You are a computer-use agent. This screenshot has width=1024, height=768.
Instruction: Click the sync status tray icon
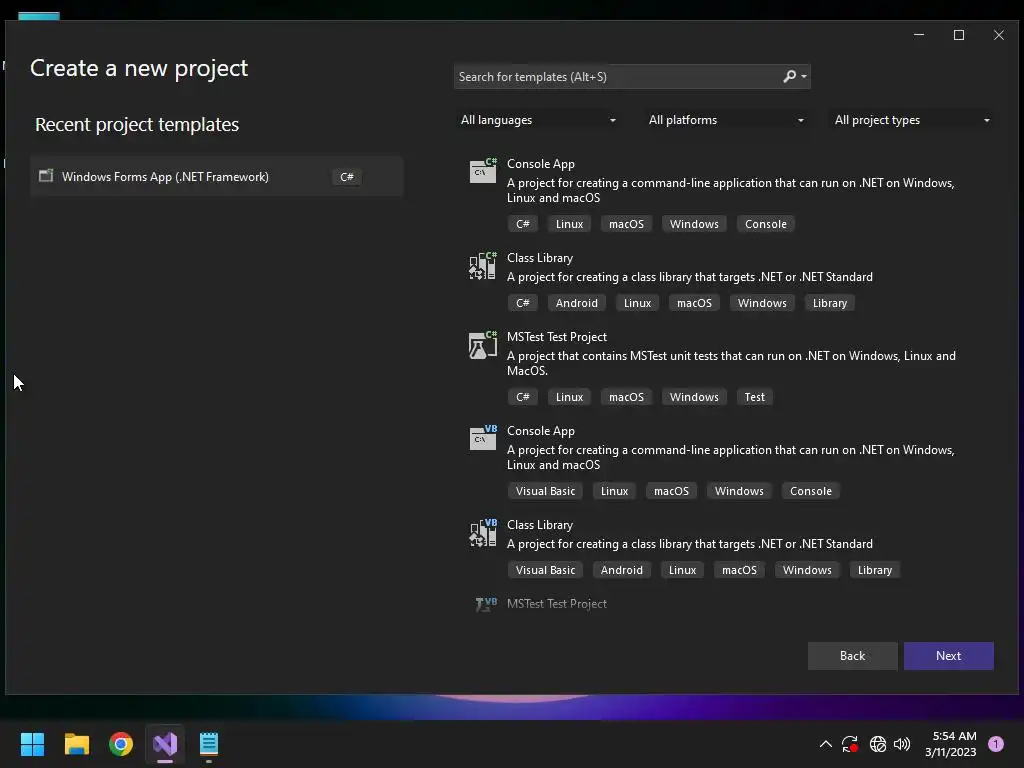[850, 744]
